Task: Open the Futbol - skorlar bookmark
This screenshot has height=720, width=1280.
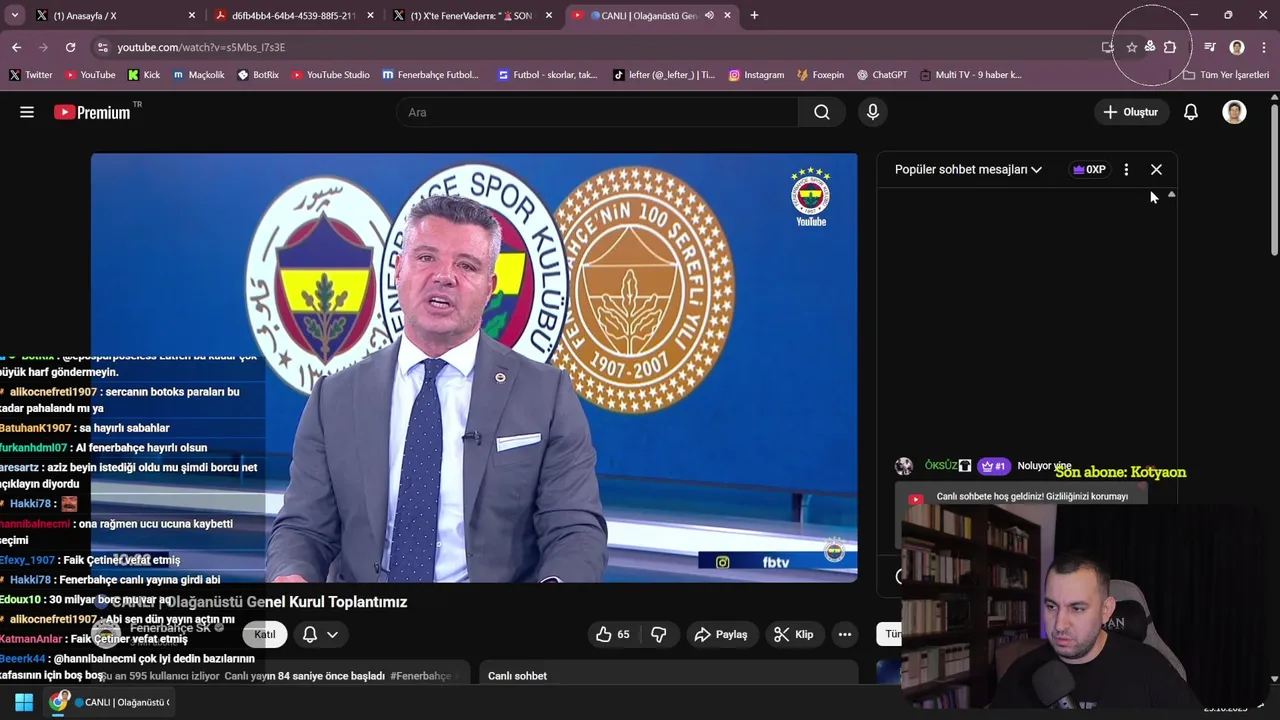Action: 547,75
